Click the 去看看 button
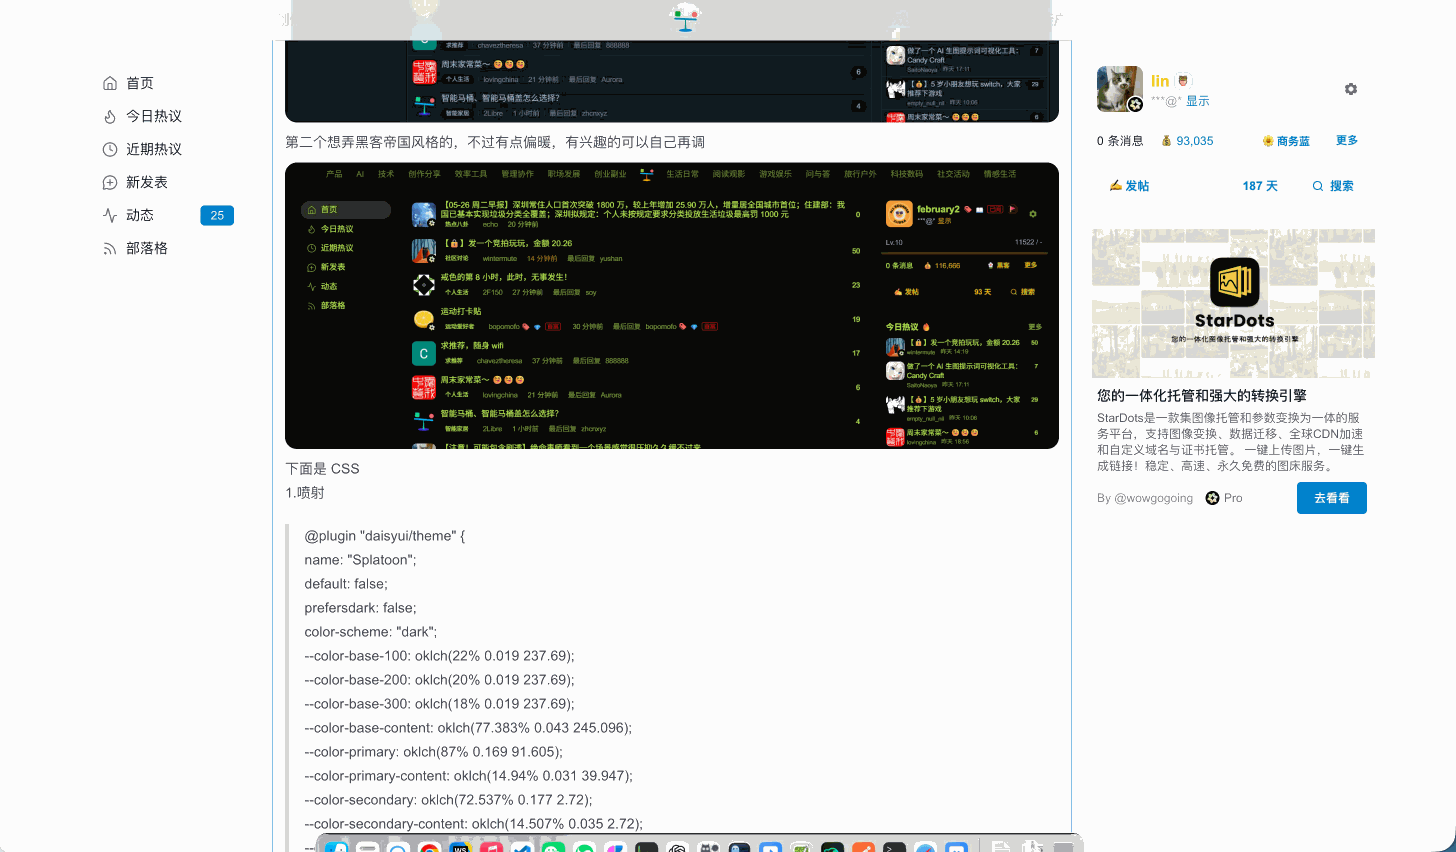This screenshot has height=852, width=1456. (x=1332, y=498)
